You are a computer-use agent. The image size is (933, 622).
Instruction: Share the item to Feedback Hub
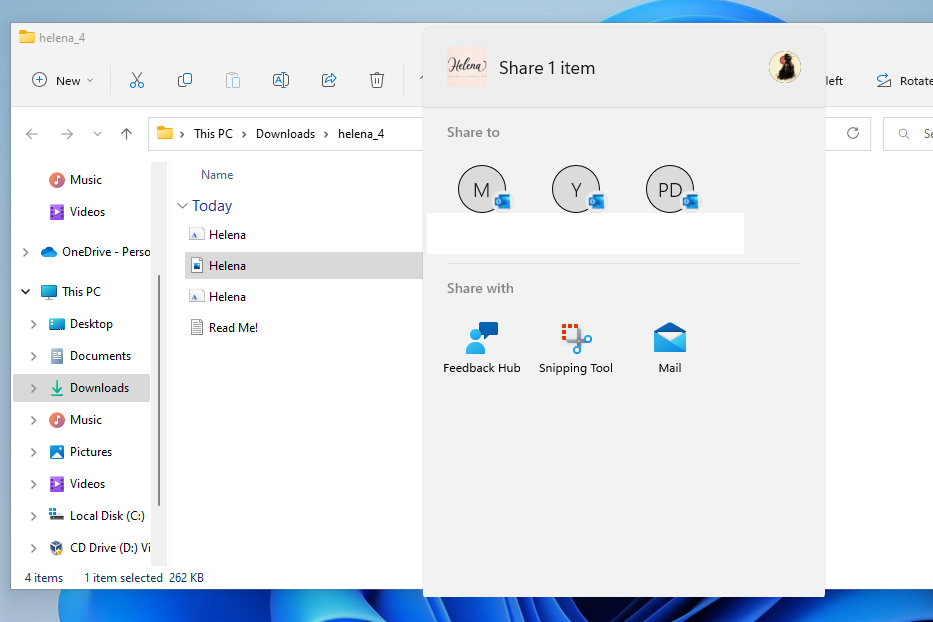pyautogui.click(x=481, y=340)
